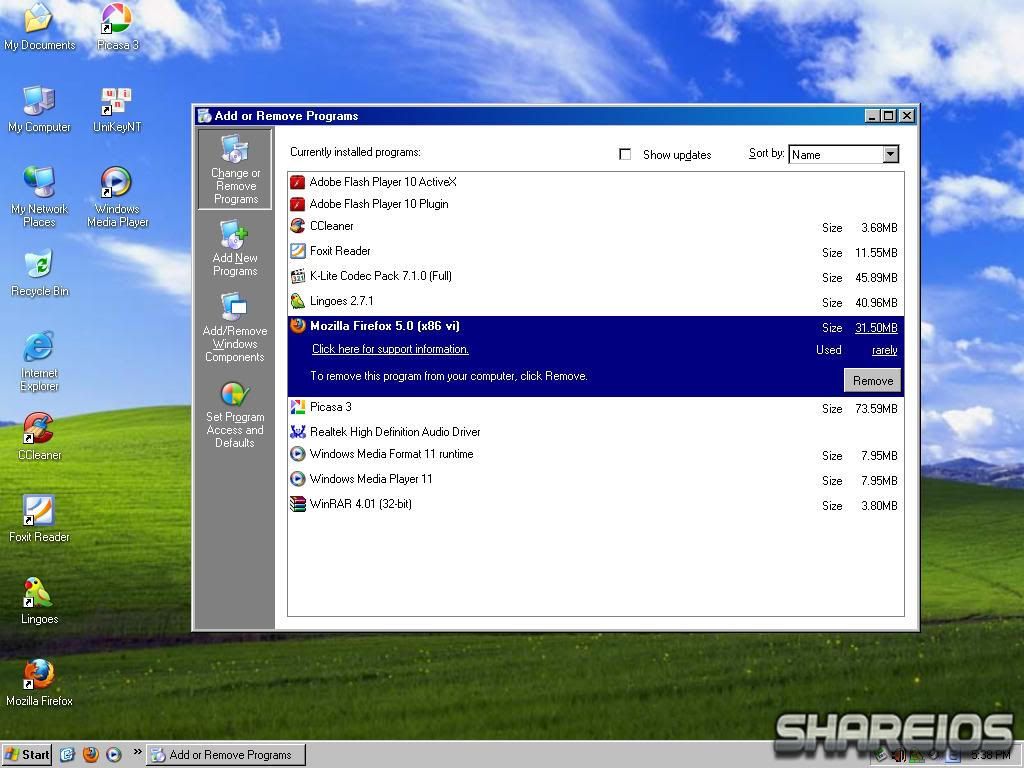Select Adobe Flash Player 10 ActiveX entry
This screenshot has height=768, width=1024.
tap(596, 182)
